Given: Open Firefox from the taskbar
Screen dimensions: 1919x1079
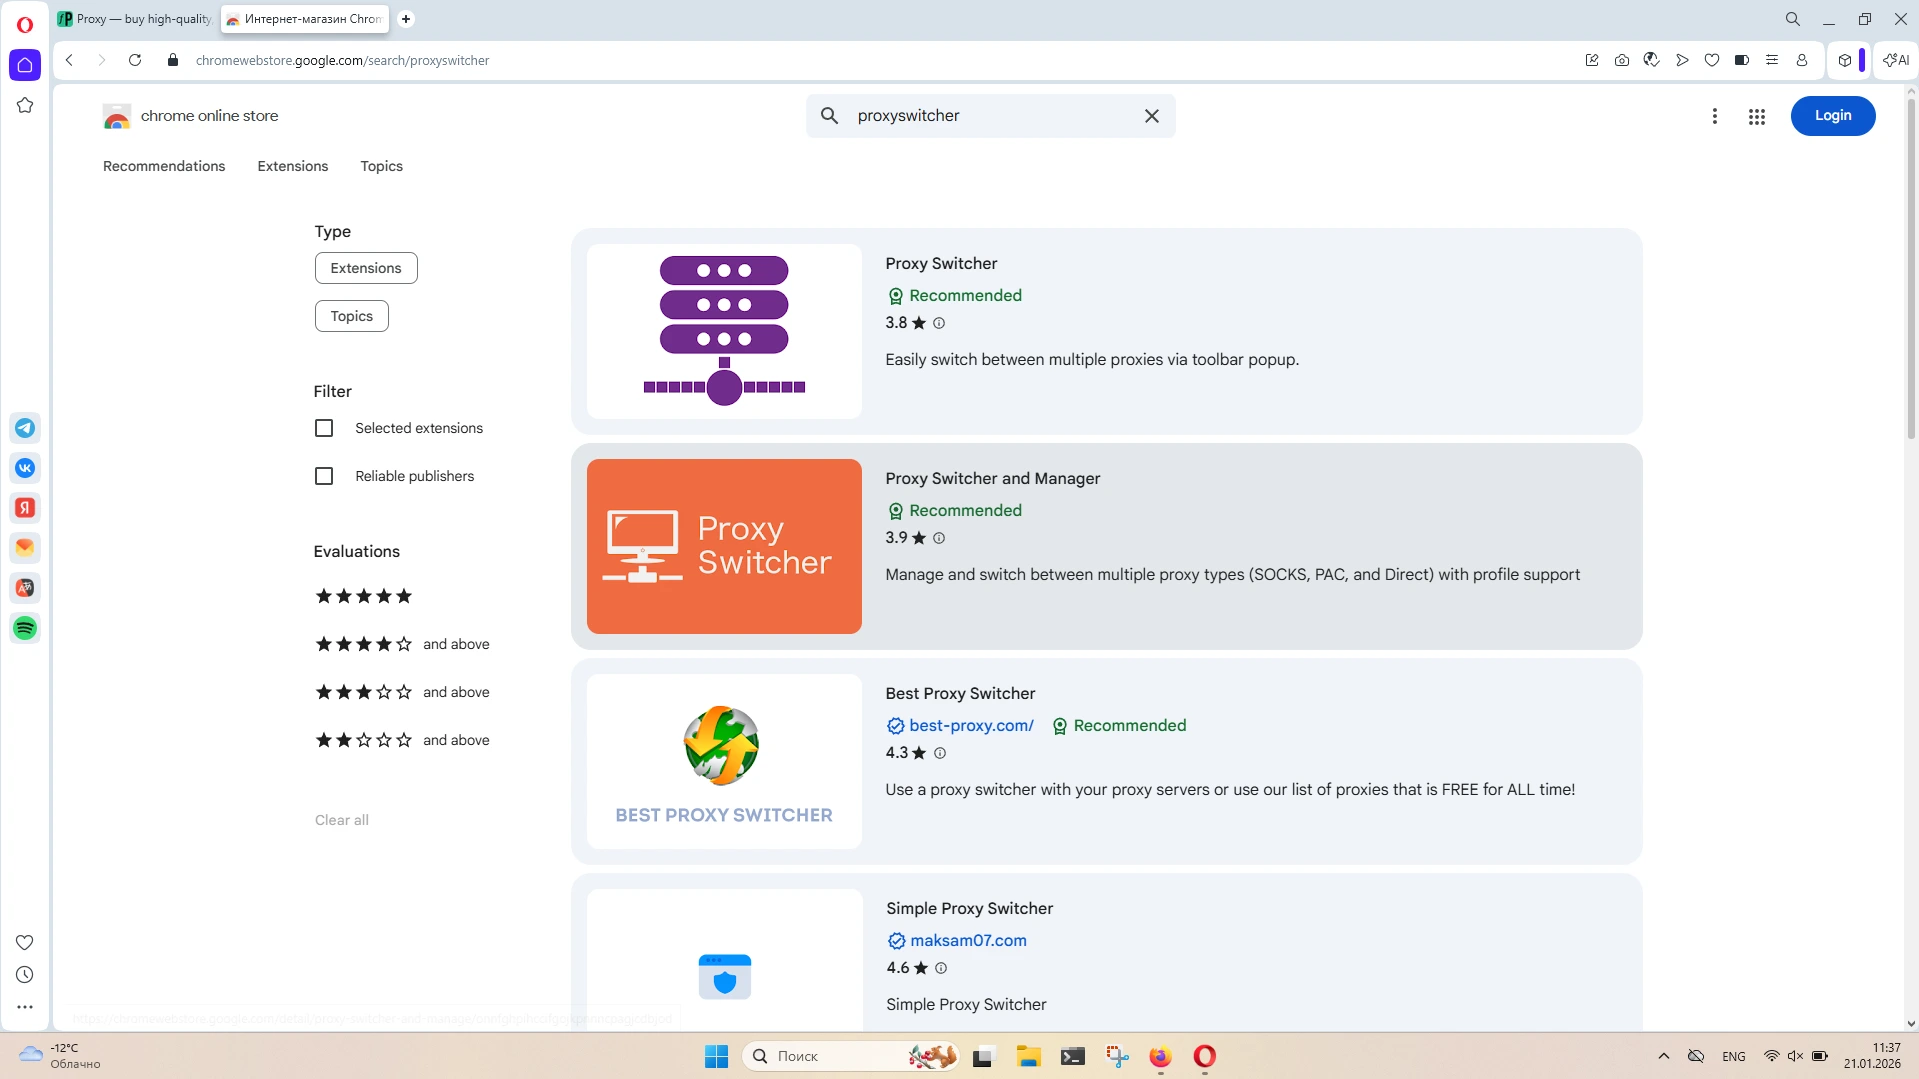Looking at the screenshot, I should click(x=1160, y=1056).
